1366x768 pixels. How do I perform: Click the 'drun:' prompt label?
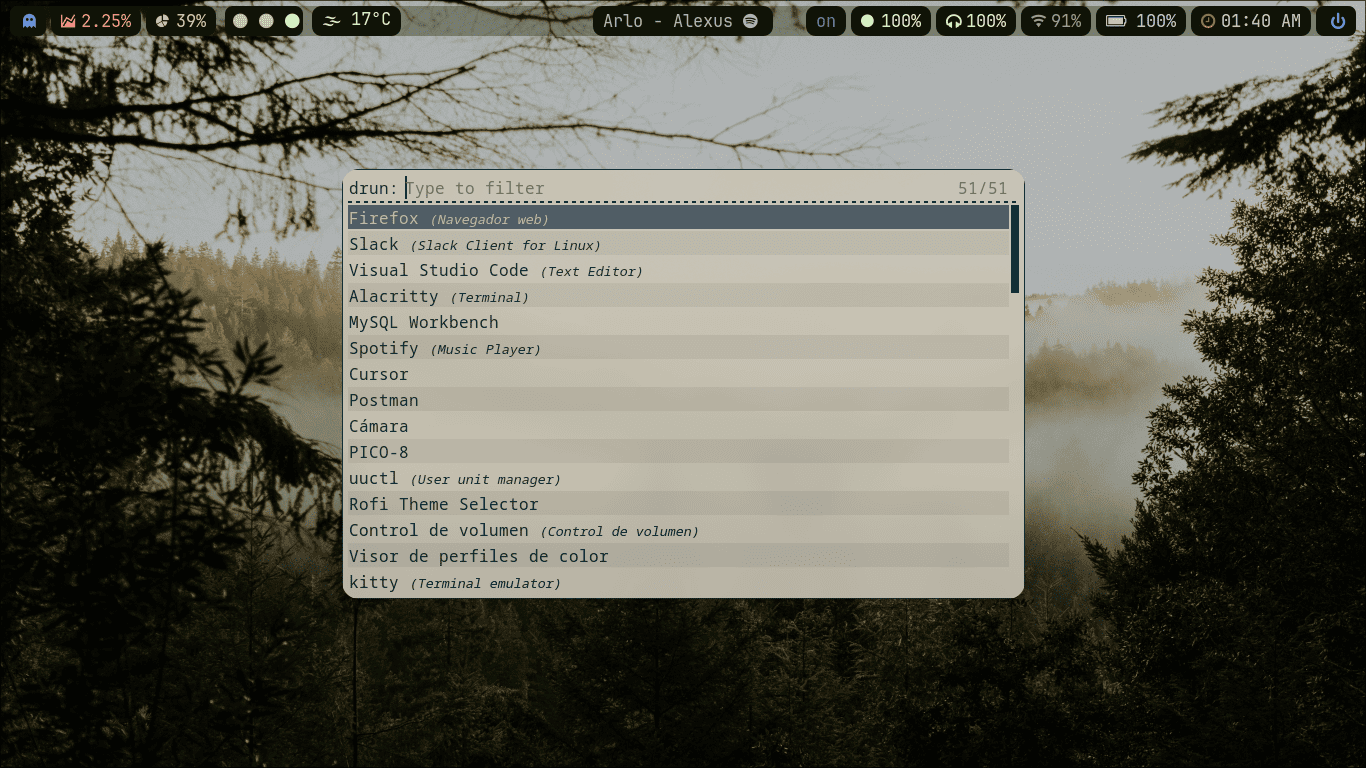pos(373,188)
